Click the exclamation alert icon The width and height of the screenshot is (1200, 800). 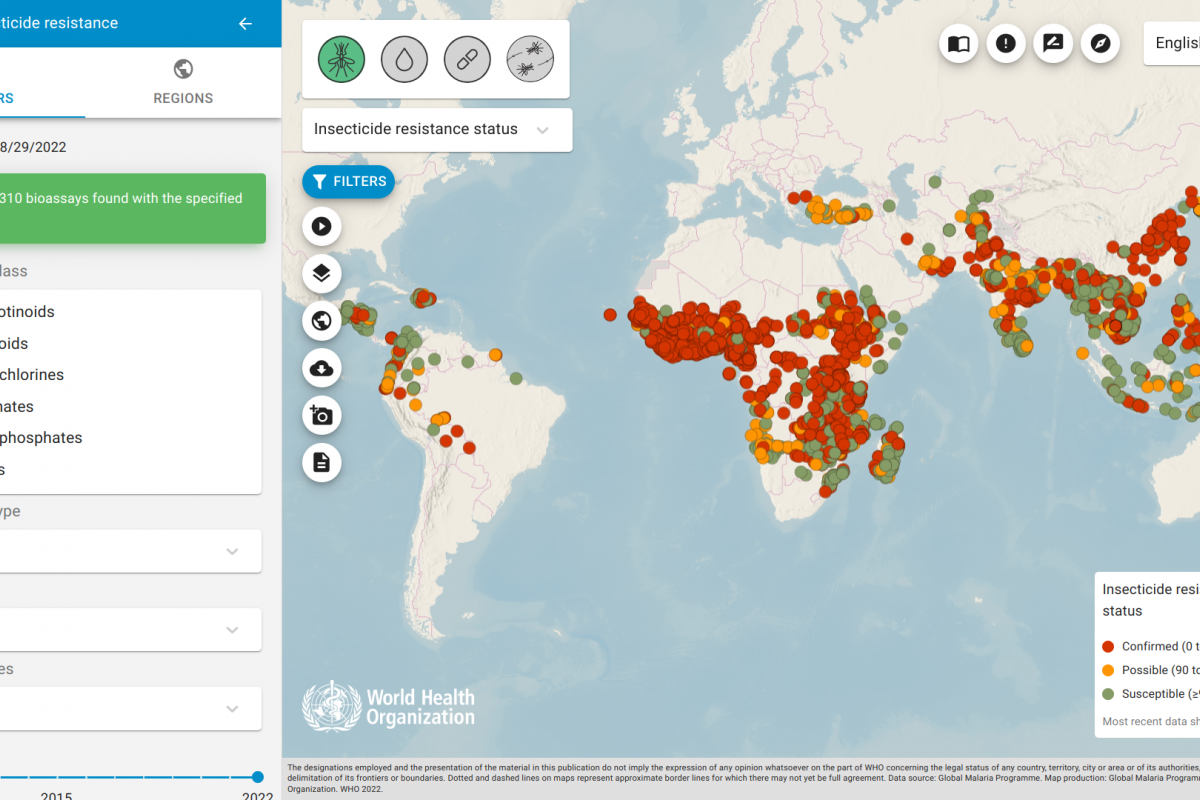point(1006,43)
